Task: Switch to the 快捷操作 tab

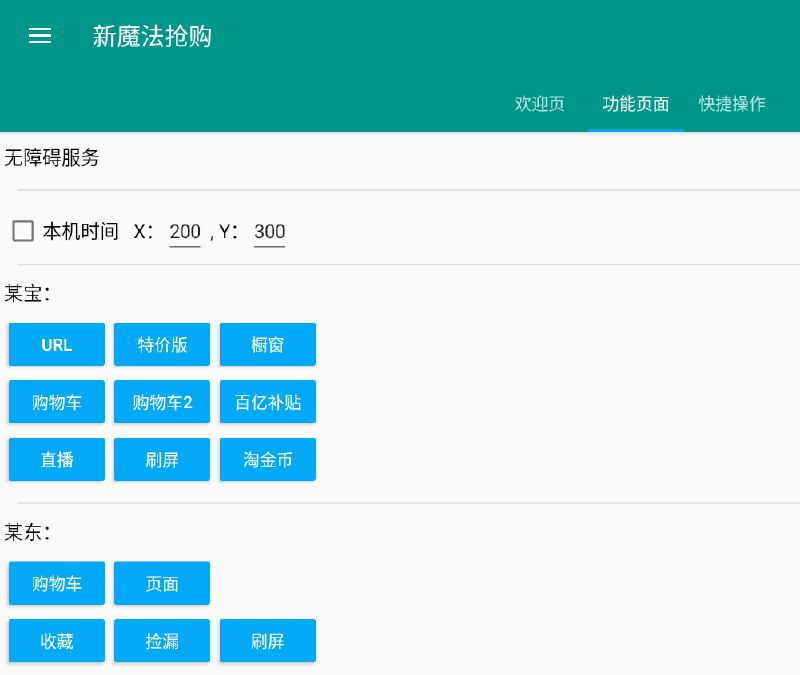Action: coord(732,104)
